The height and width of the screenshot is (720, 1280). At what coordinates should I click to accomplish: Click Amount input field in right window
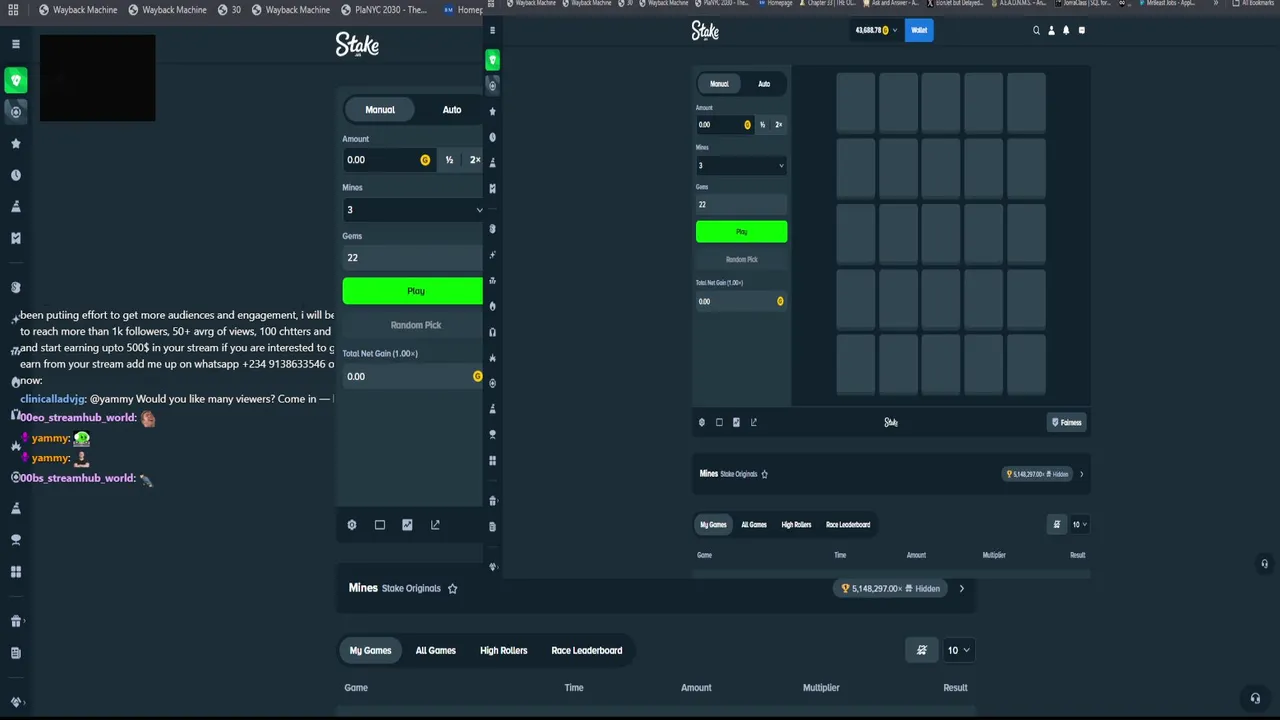coord(724,125)
